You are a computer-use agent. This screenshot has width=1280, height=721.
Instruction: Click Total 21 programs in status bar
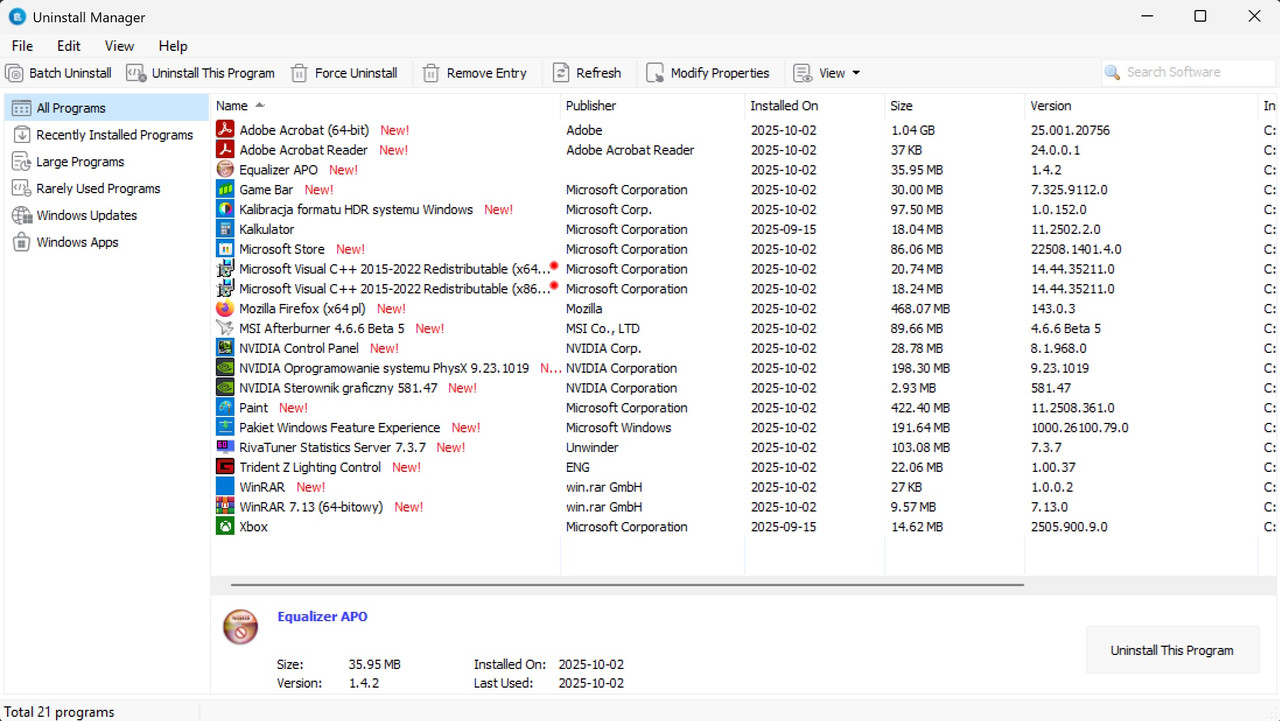coord(59,712)
